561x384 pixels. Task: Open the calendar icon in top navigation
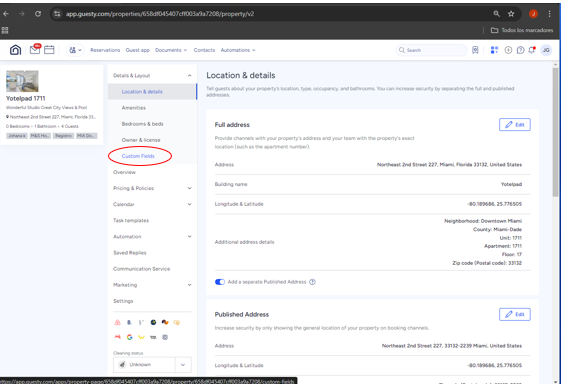click(49, 50)
